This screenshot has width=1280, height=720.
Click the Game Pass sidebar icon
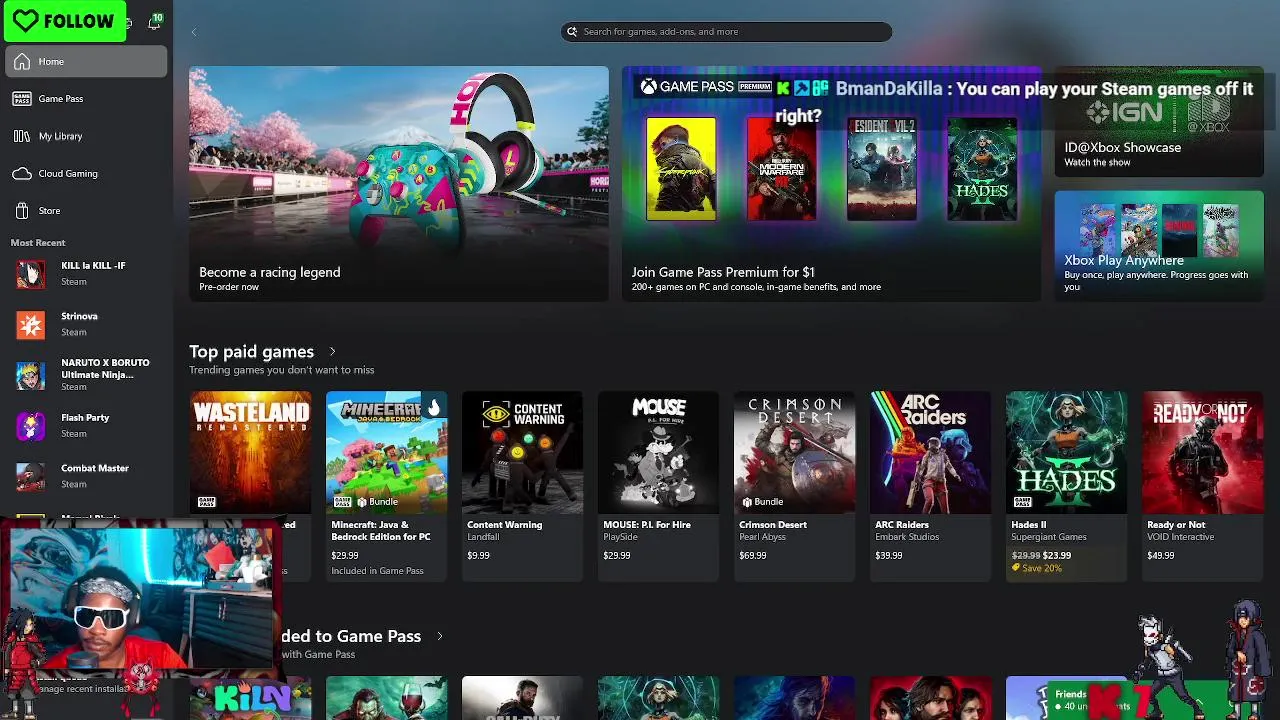pyautogui.click(x=22, y=99)
